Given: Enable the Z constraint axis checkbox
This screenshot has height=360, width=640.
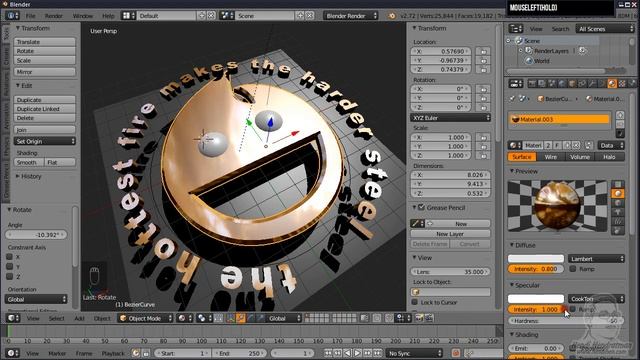Looking at the screenshot, I should pos(9,276).
